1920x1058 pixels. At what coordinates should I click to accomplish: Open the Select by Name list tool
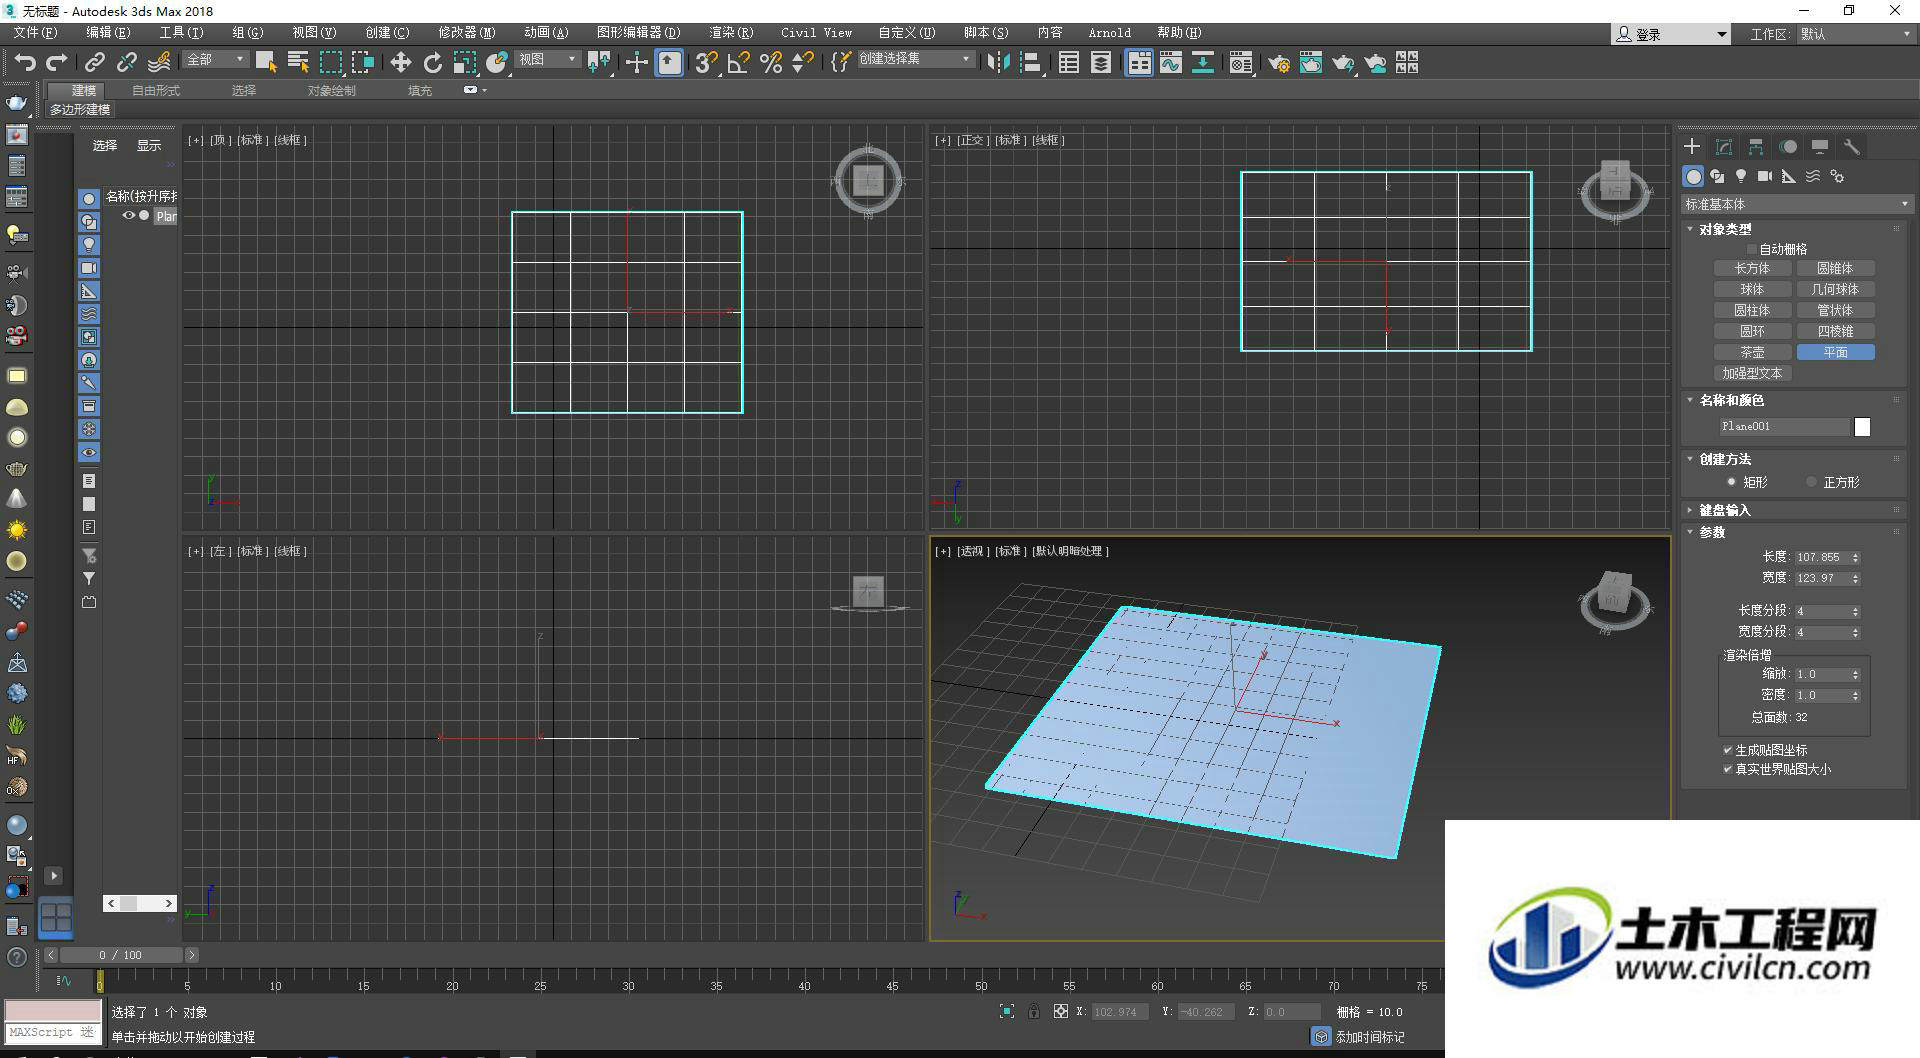[298, 62]
